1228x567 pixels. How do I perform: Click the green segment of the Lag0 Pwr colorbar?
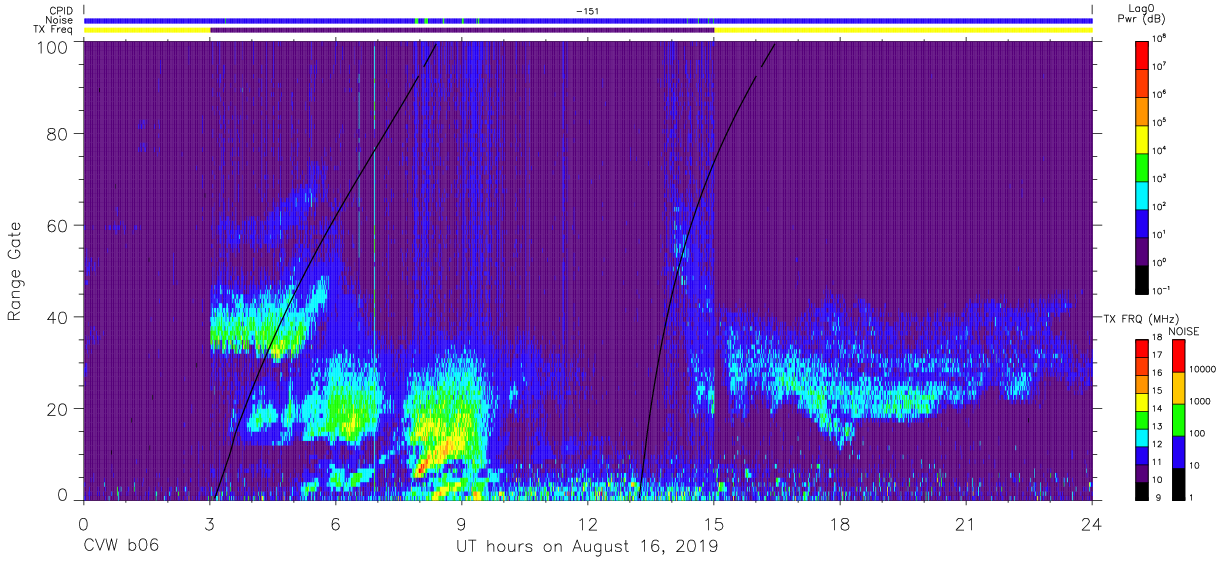(1142, 165)
